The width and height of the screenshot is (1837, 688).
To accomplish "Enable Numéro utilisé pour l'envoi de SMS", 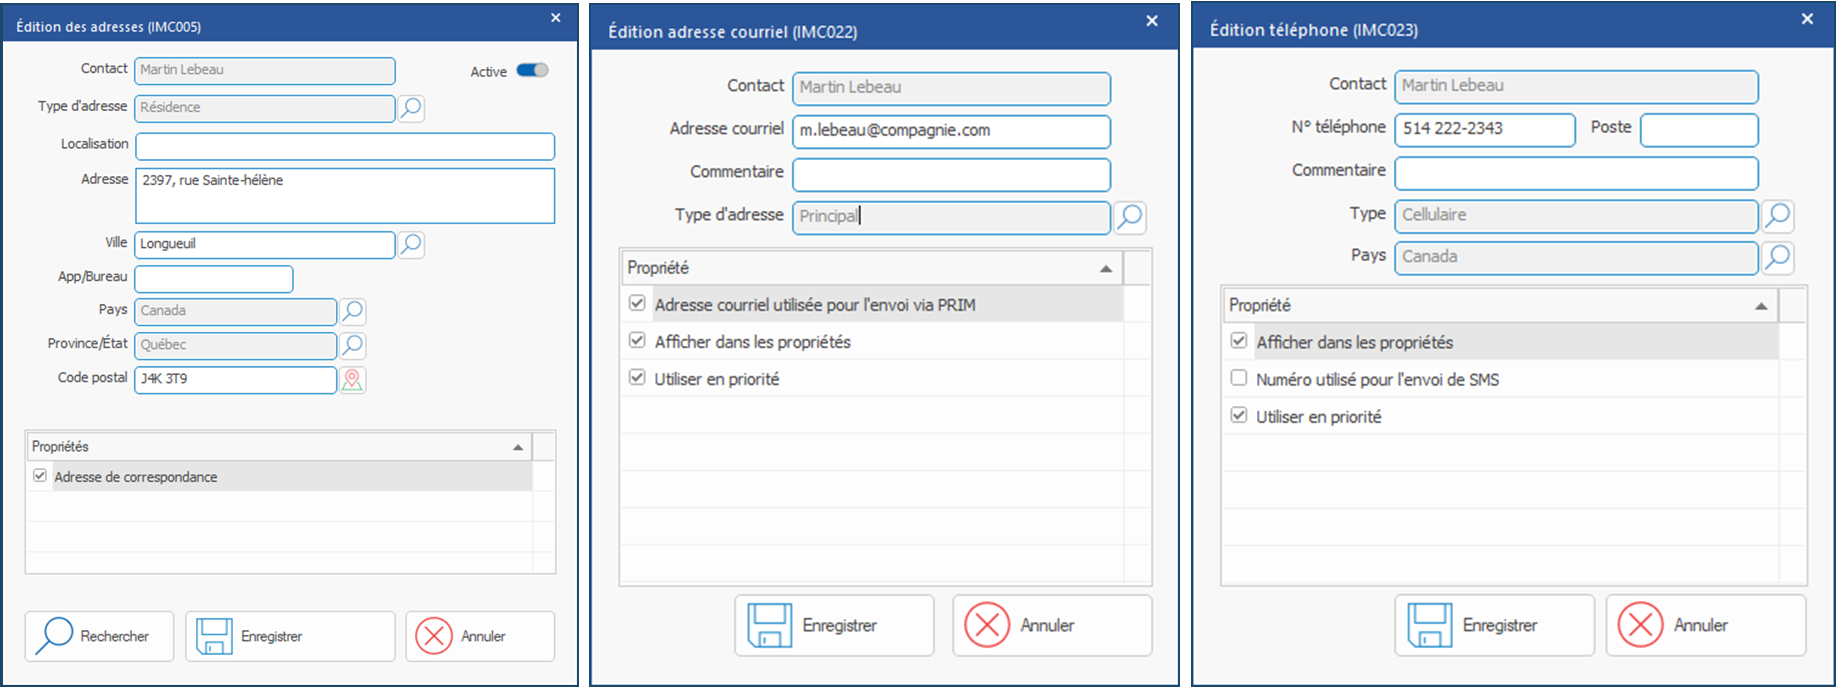I will (1239, 378).
